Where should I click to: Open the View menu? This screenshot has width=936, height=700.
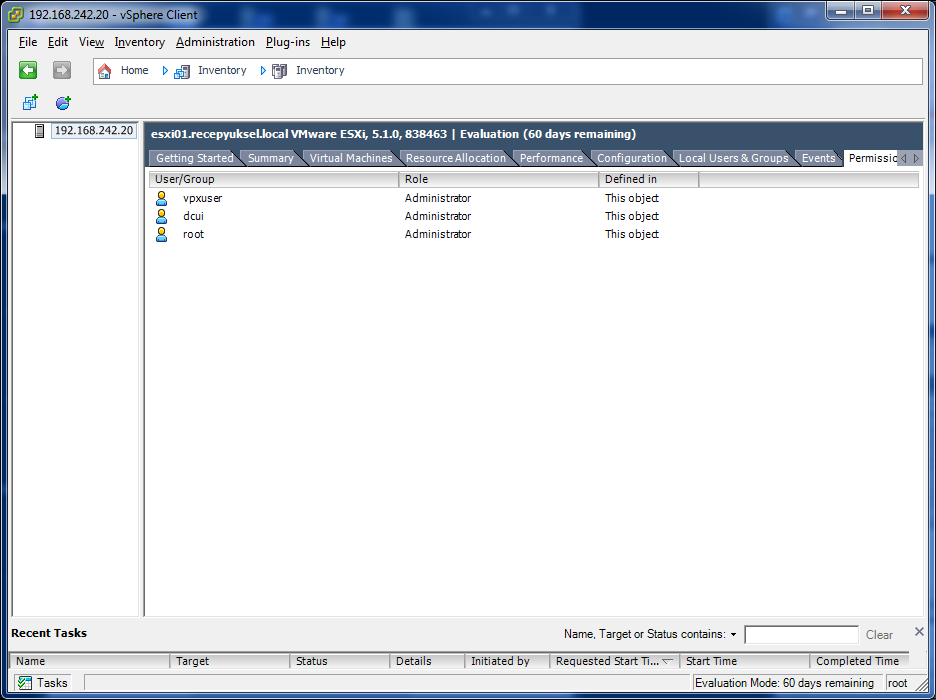tap(91, 42)
